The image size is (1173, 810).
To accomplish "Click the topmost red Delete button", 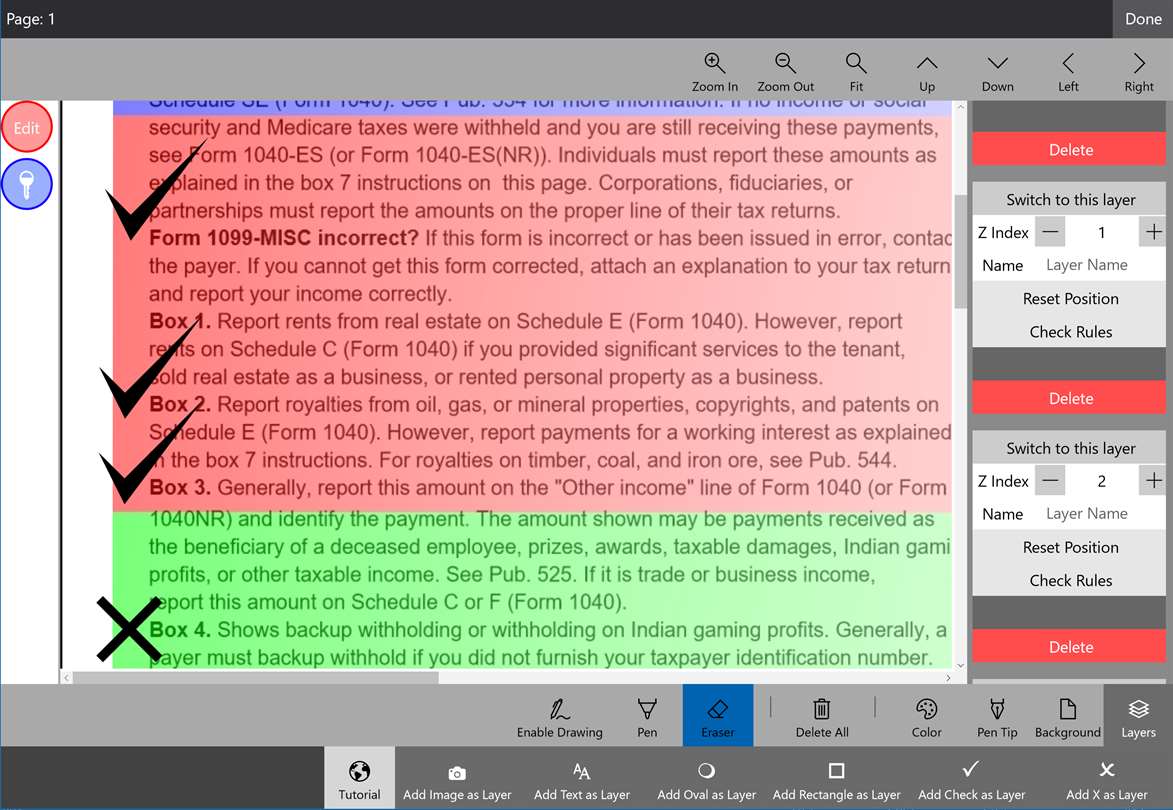I will point(1069,150).
